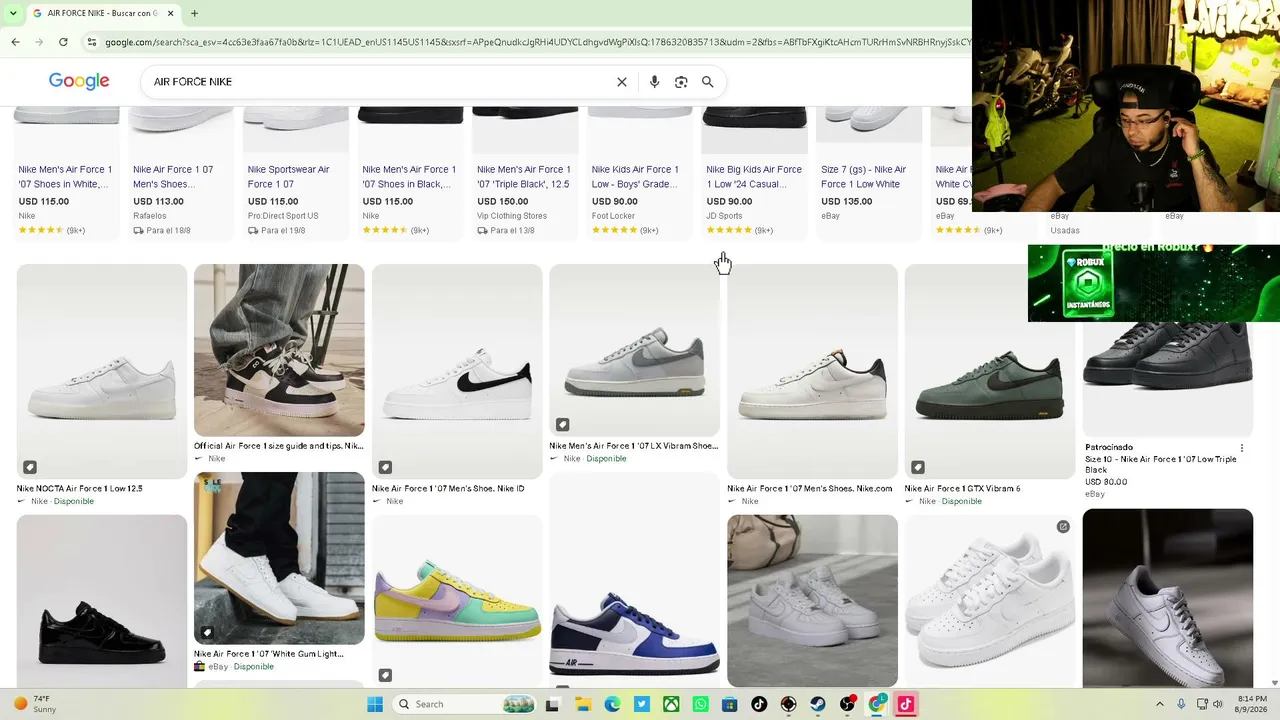Screen dimensions: 1280x720
Task: Click product tag badge on green GTX Vibram image
Action: point(918,467)
